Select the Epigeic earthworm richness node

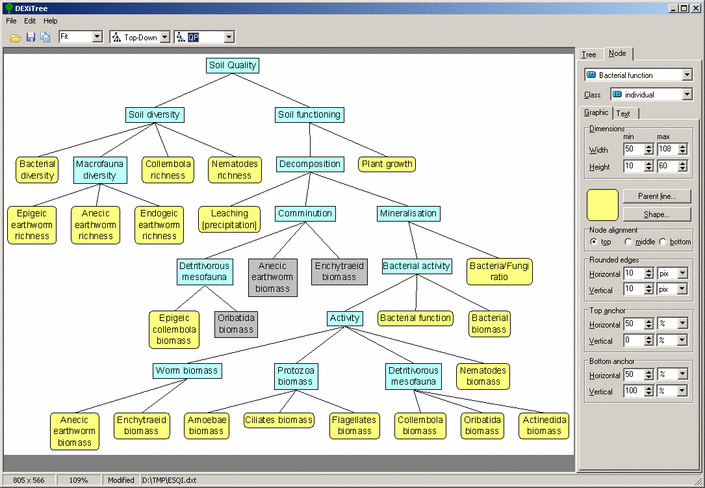click(32, 225)
